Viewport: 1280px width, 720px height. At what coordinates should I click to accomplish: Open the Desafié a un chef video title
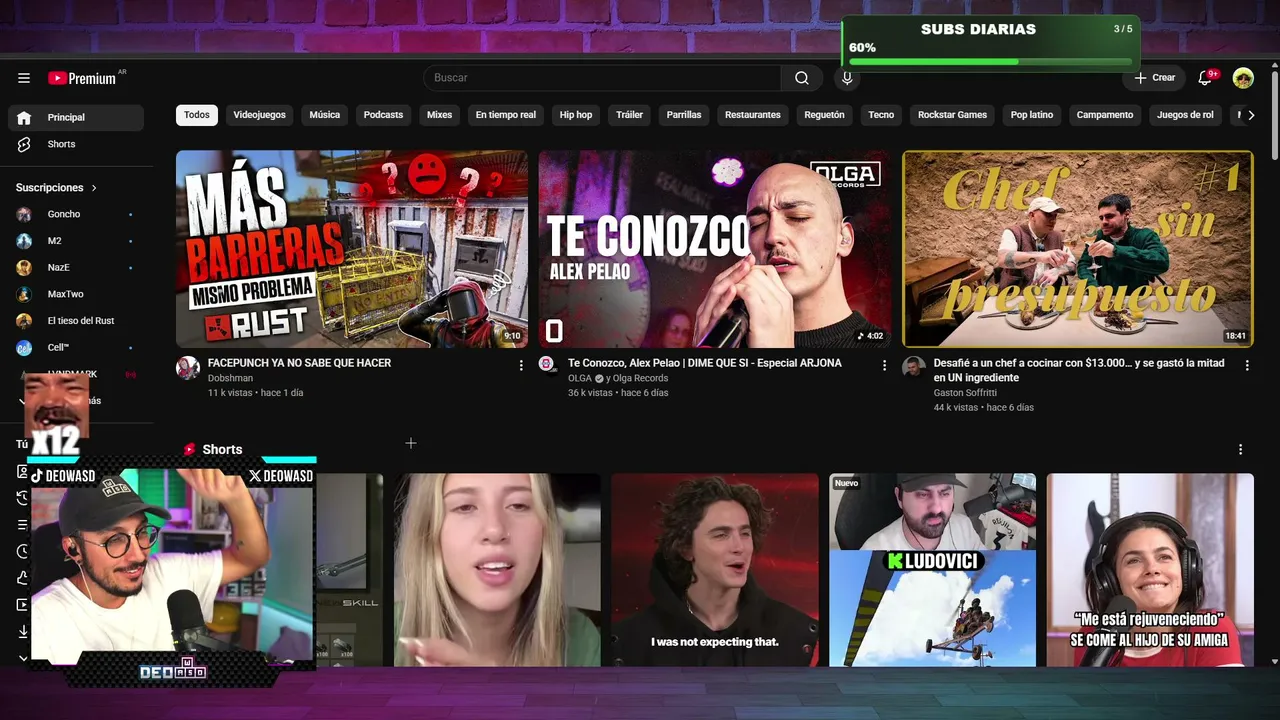(x=1079, y=370)
